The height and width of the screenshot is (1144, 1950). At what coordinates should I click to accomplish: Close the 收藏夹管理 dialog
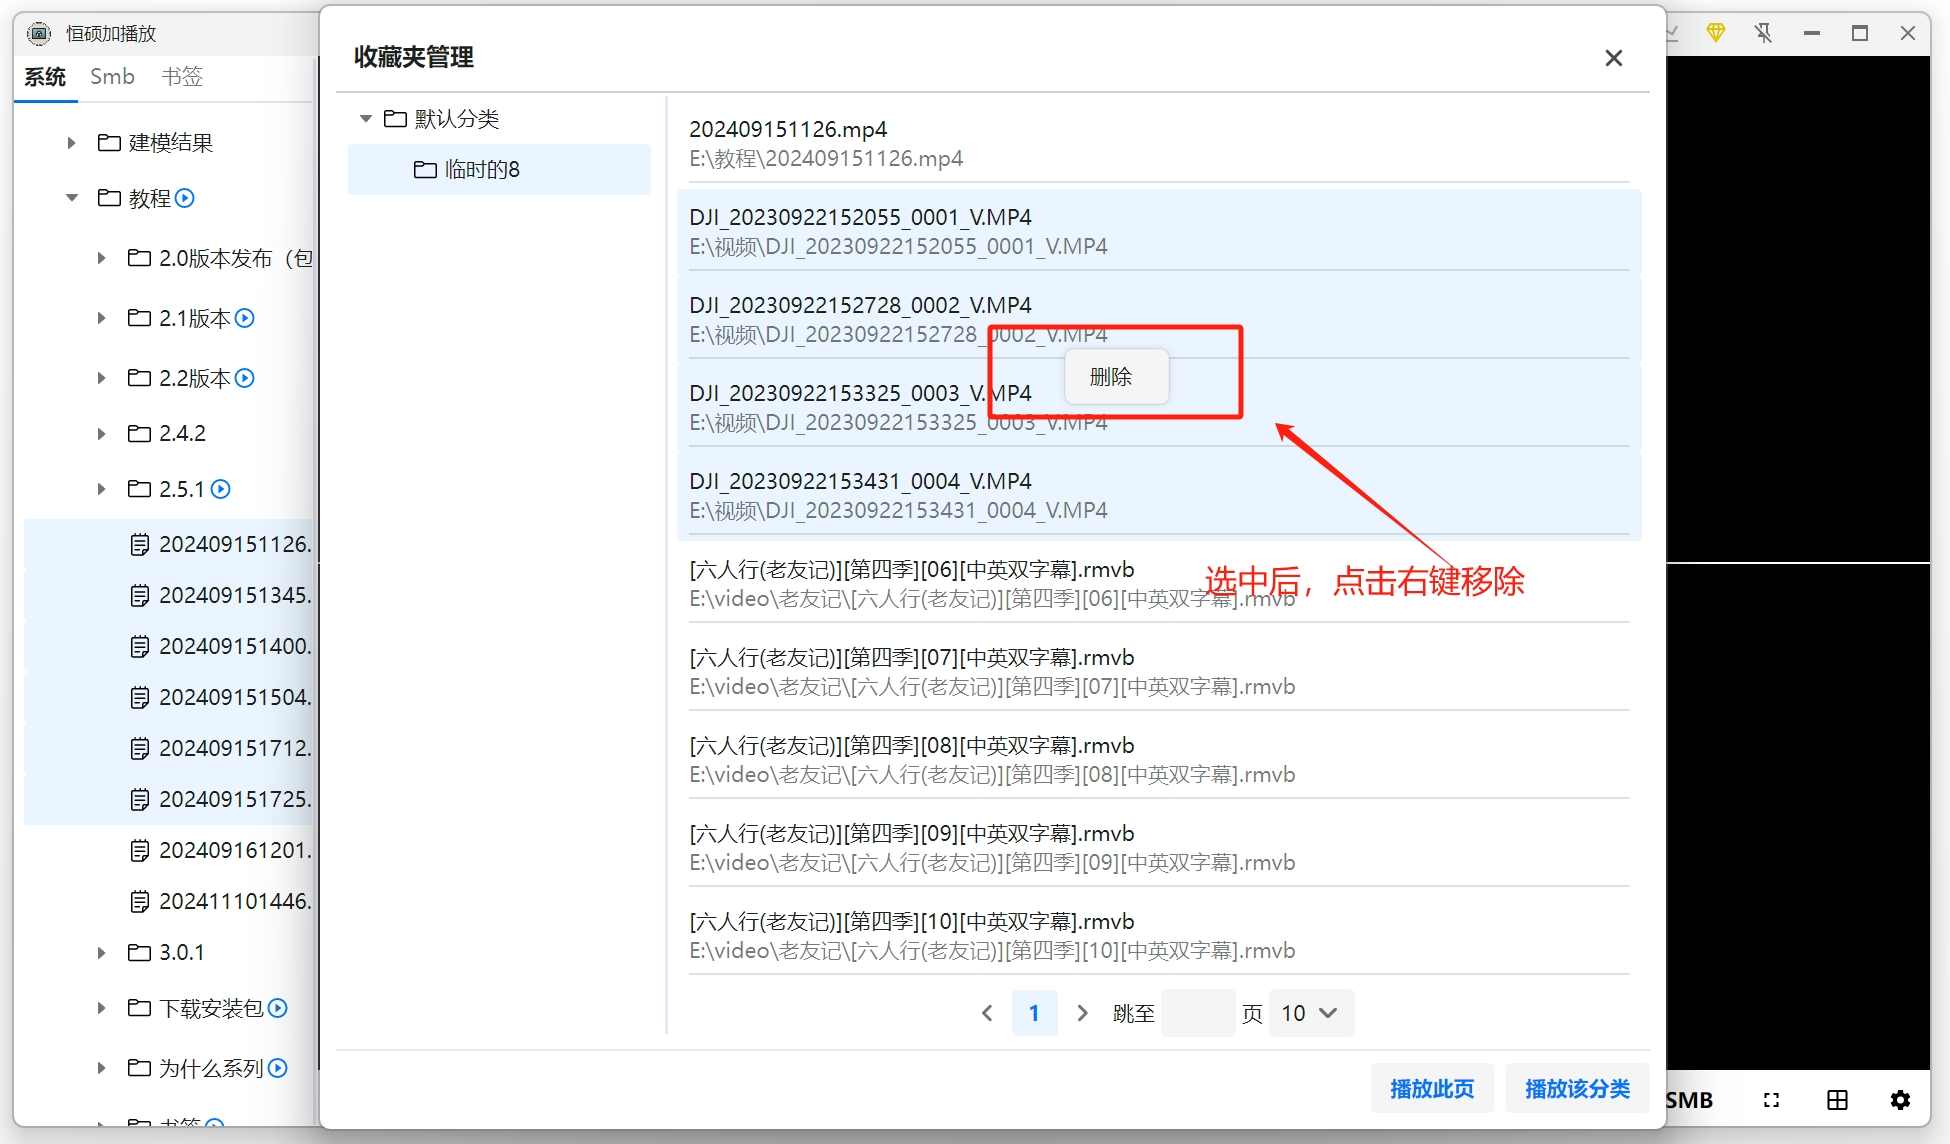[1613, 58]
